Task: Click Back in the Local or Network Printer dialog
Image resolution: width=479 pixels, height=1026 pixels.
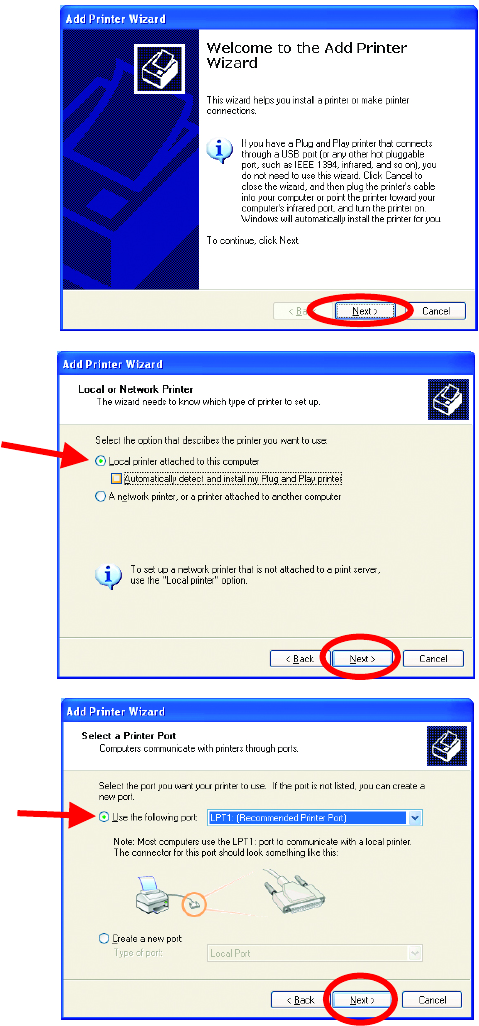Action: (300, 658)
